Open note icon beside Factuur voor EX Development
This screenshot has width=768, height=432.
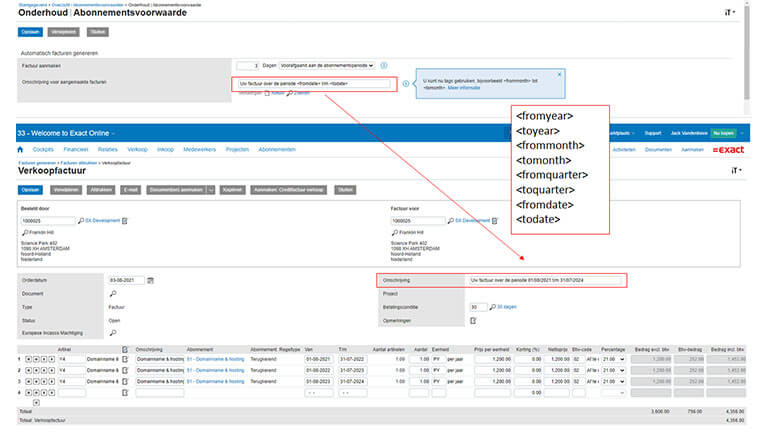click(495, 221)
